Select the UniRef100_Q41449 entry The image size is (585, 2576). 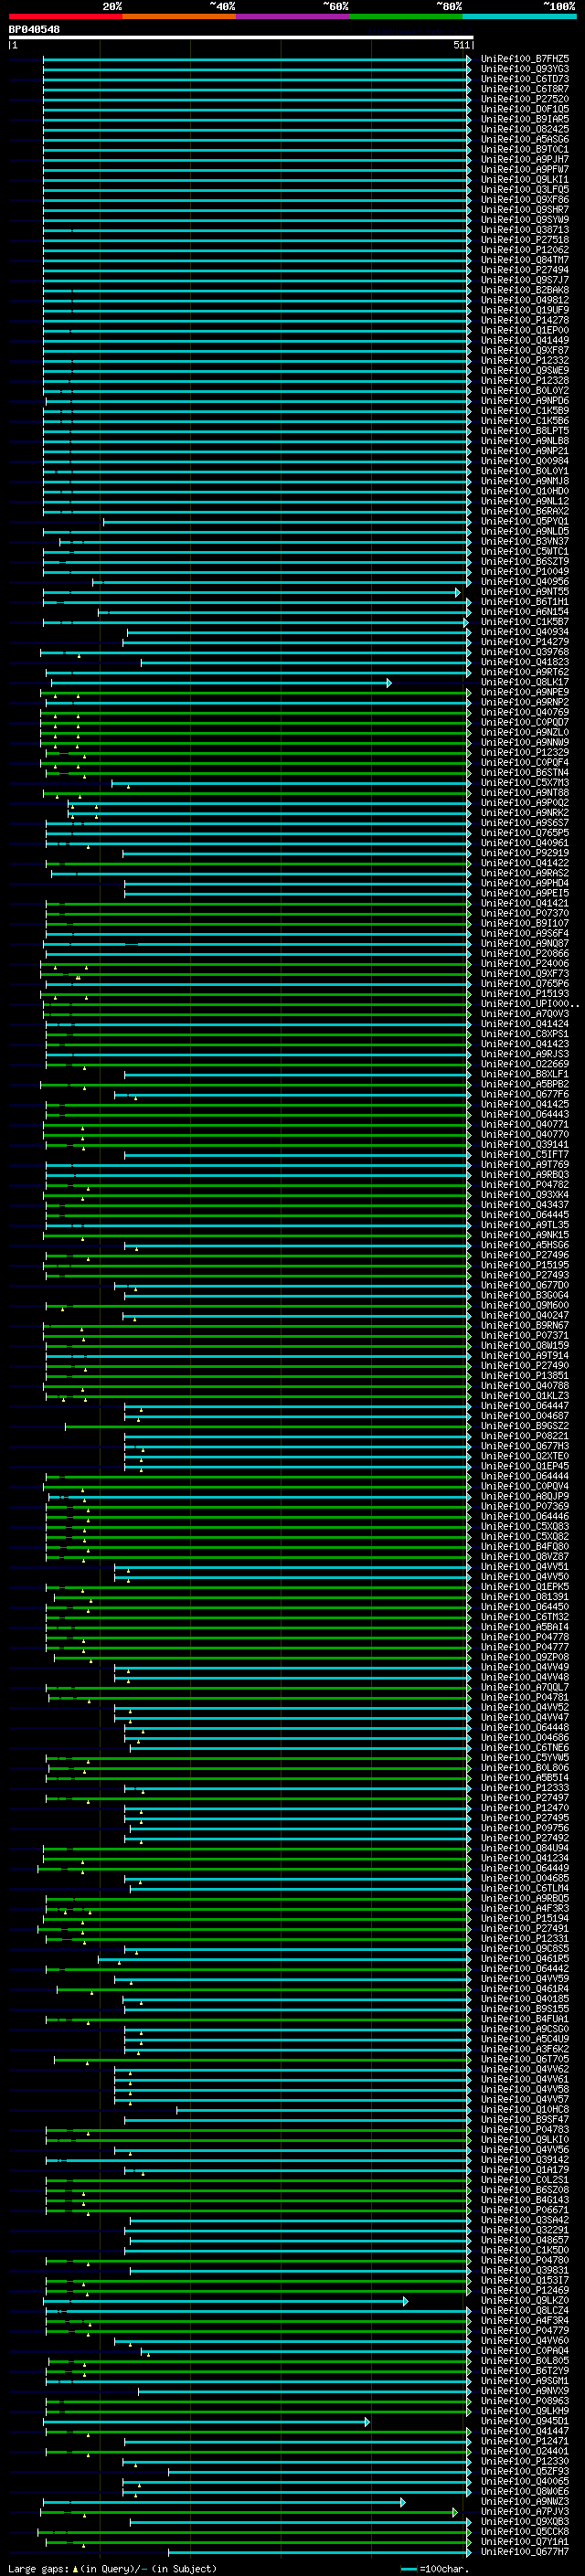click(525, 340)
